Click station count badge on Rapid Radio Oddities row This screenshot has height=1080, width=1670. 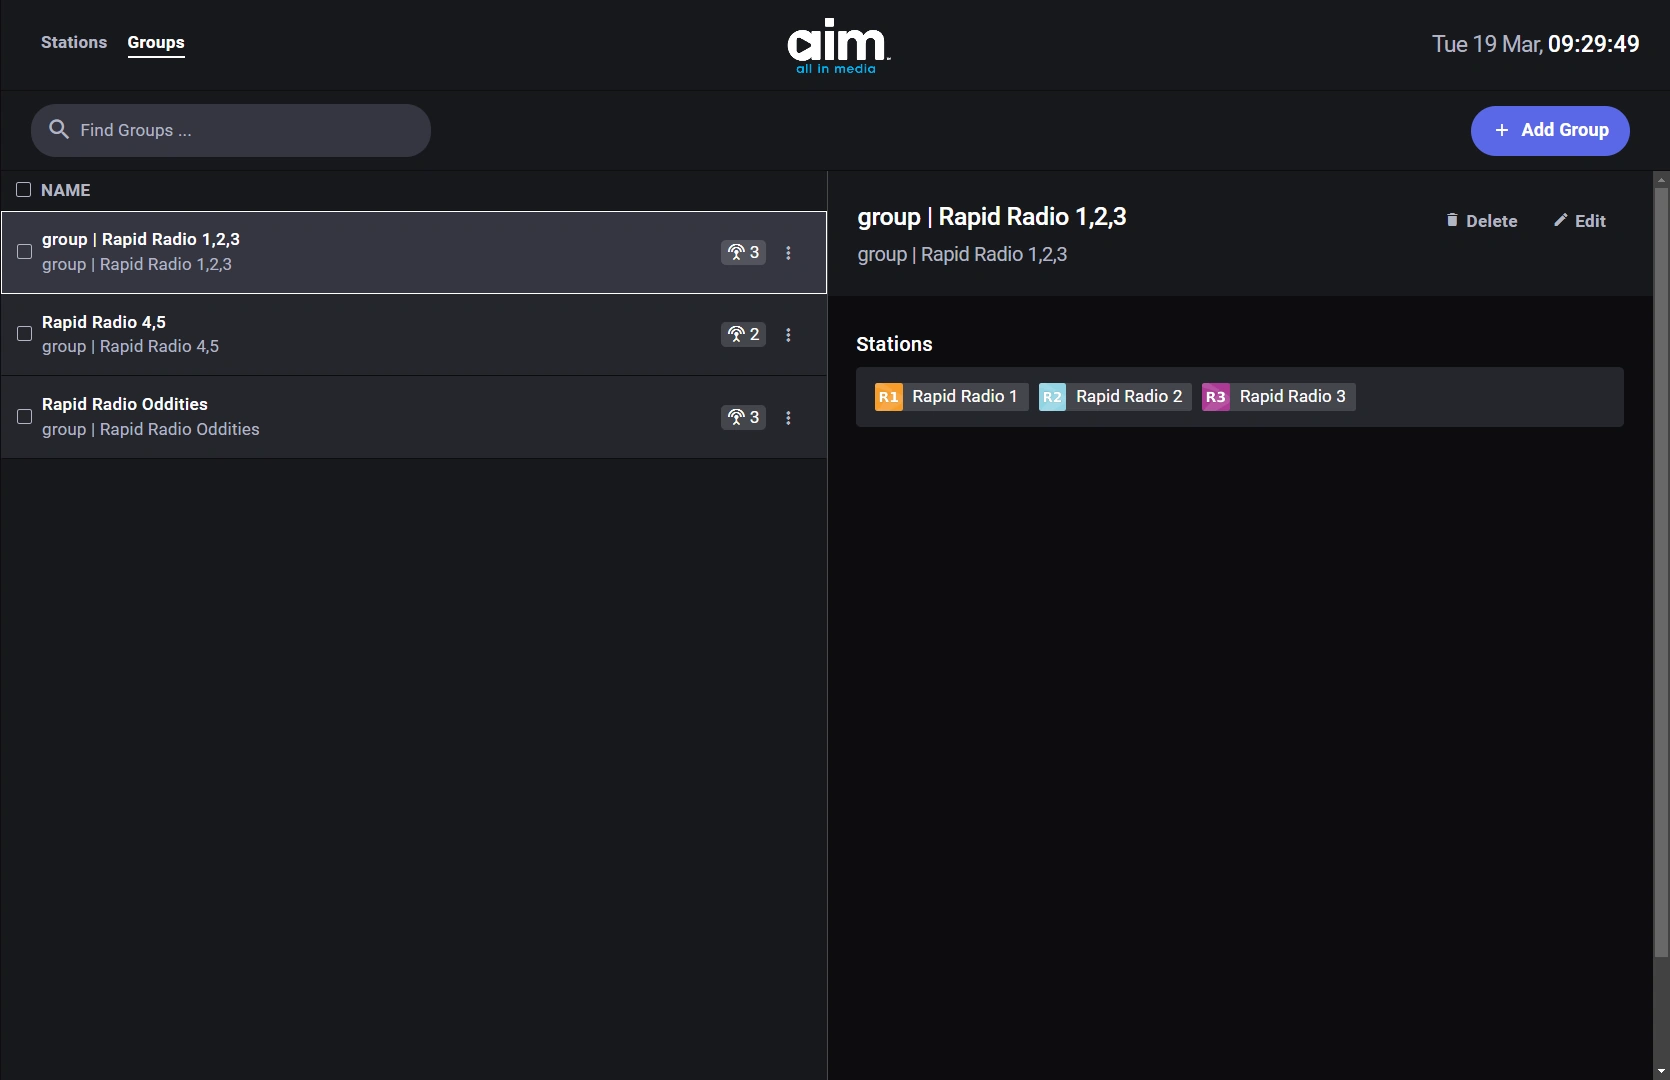click(x=743, y=417)
